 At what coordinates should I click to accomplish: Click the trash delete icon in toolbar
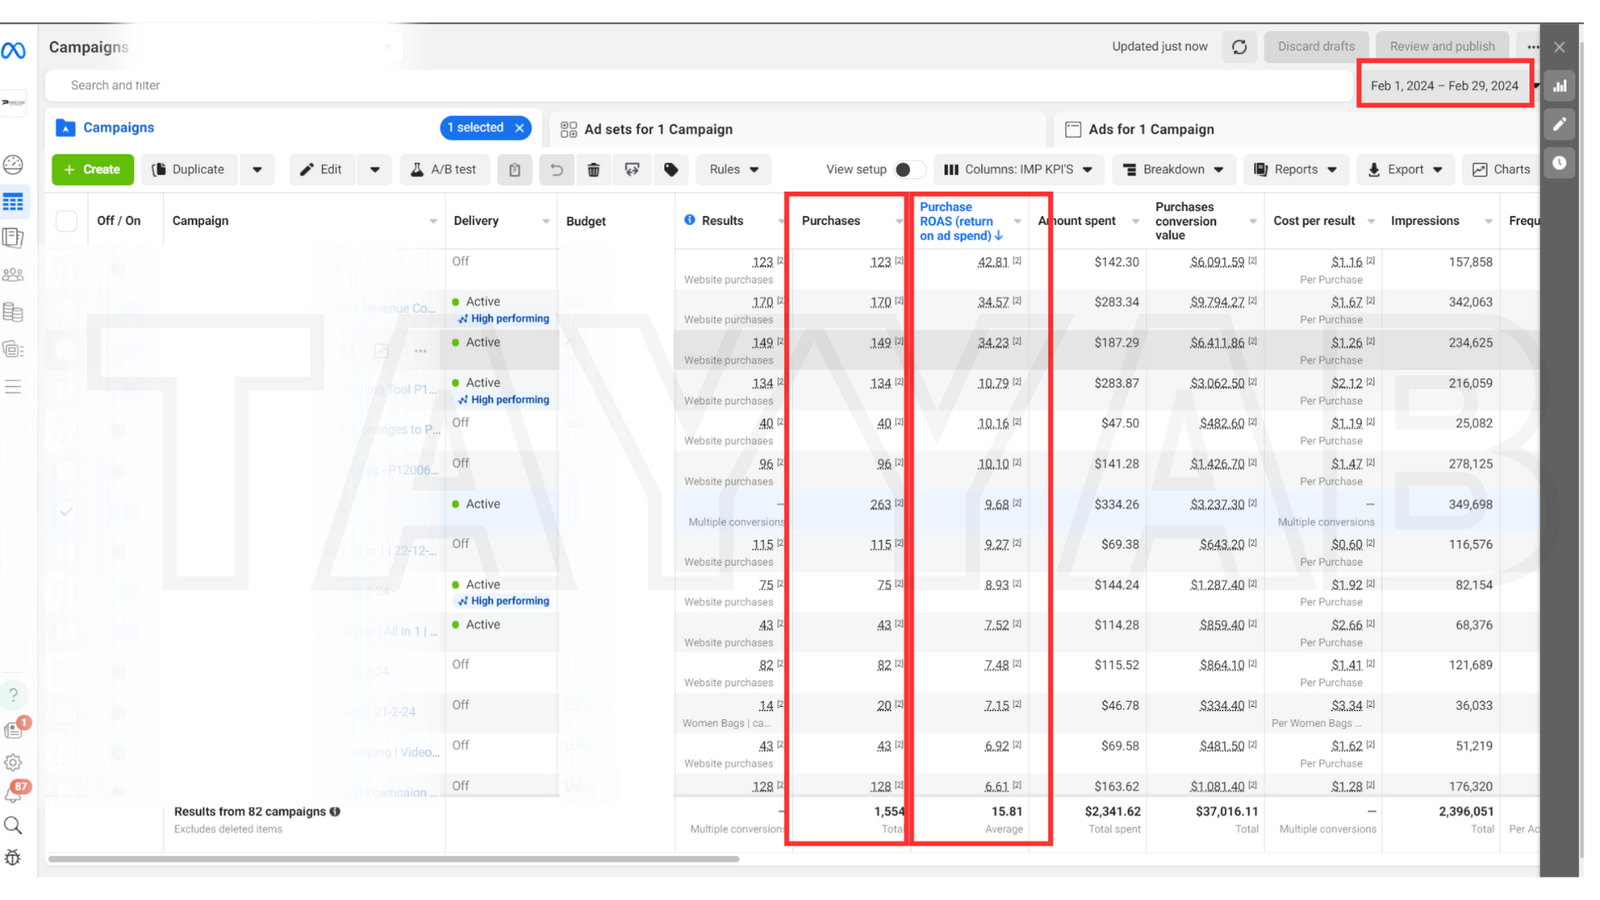[x=593, y=170]
